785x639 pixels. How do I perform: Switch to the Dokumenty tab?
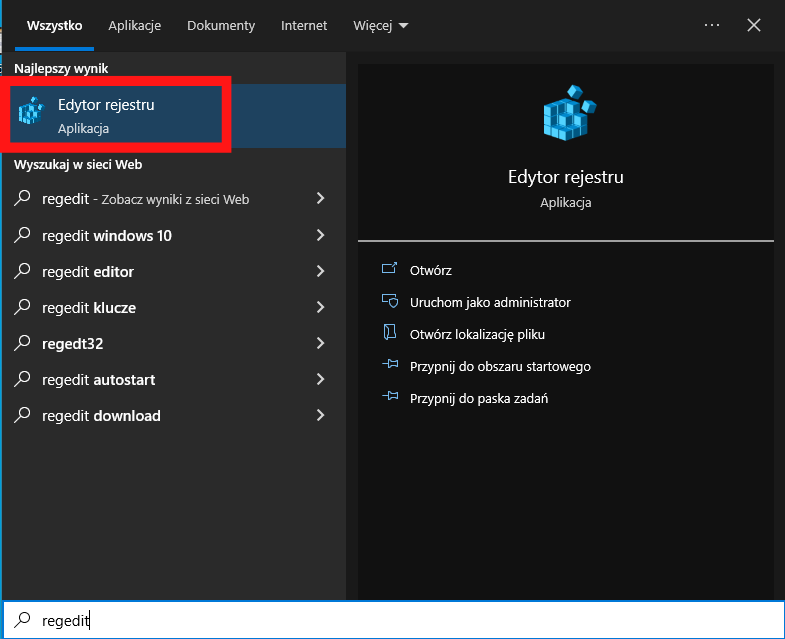tap(221, 26)
